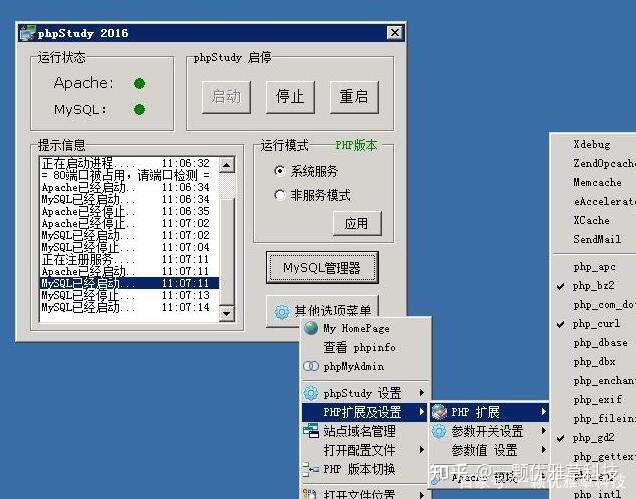Choose 查看 phpinfo menu item
This screenshot has height=499, width=636.
click(x=364, y=347)
